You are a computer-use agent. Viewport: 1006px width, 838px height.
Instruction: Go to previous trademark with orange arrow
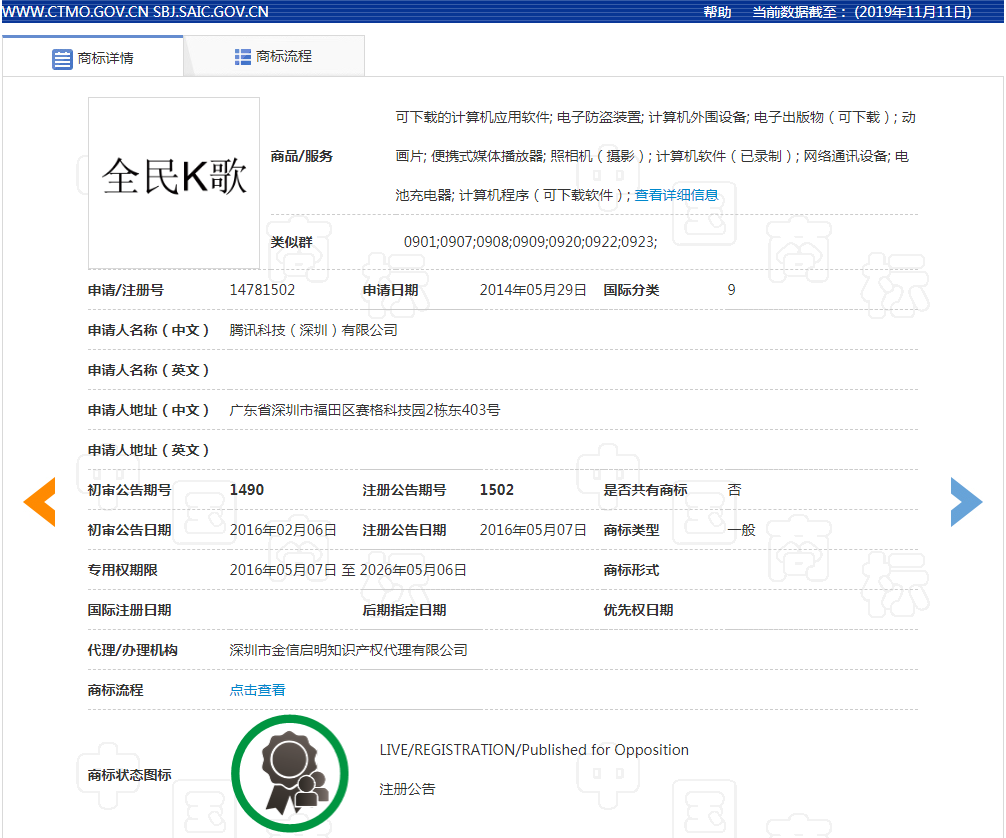click(40, 502)
